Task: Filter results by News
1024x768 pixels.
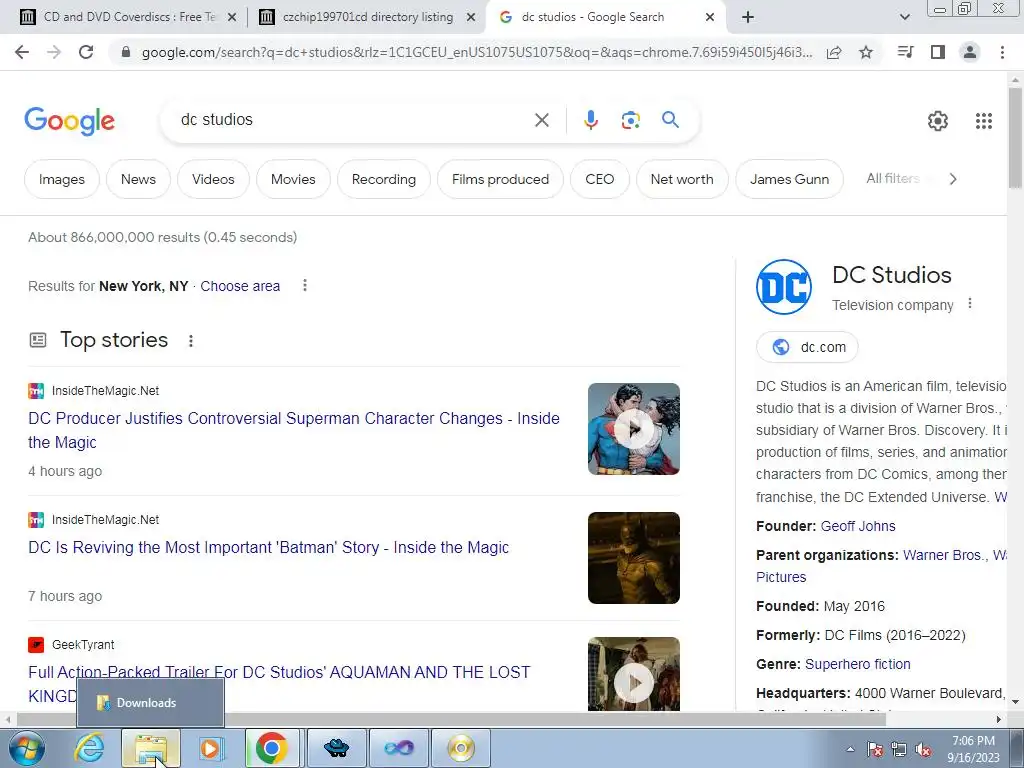Action: point(138,179)
